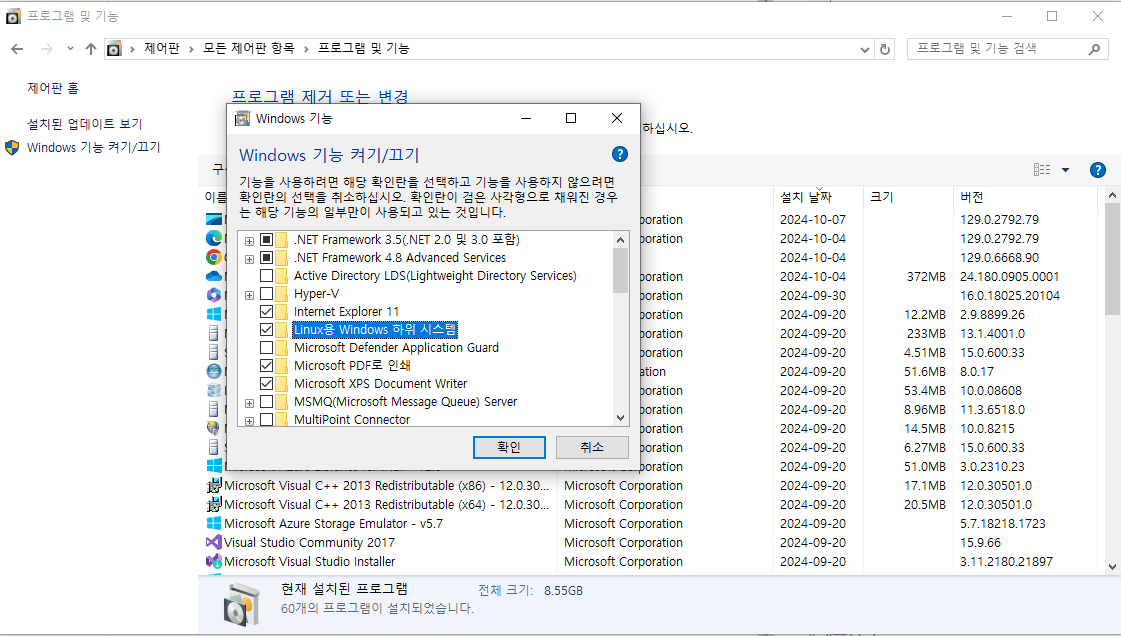Toggle .NET Framework 3.5 checkbox

[267, 239]
